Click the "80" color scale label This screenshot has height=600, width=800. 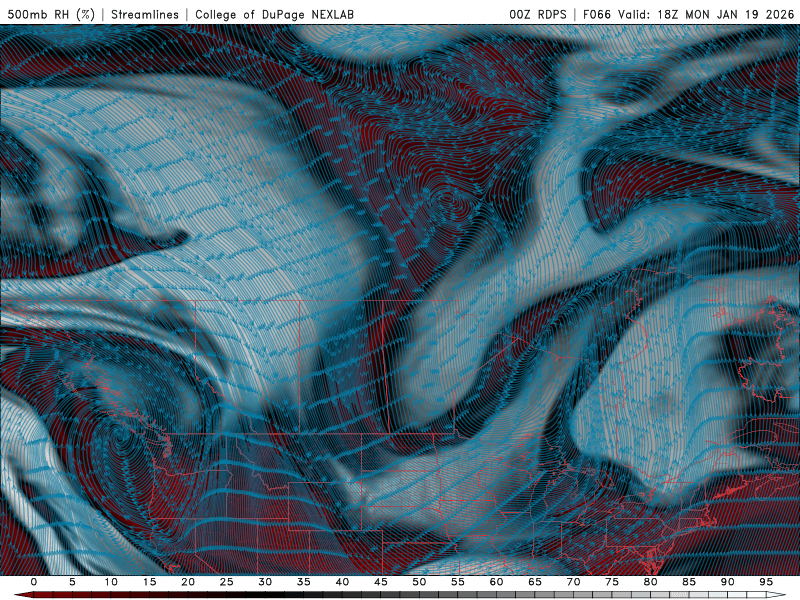click(651, 582)
